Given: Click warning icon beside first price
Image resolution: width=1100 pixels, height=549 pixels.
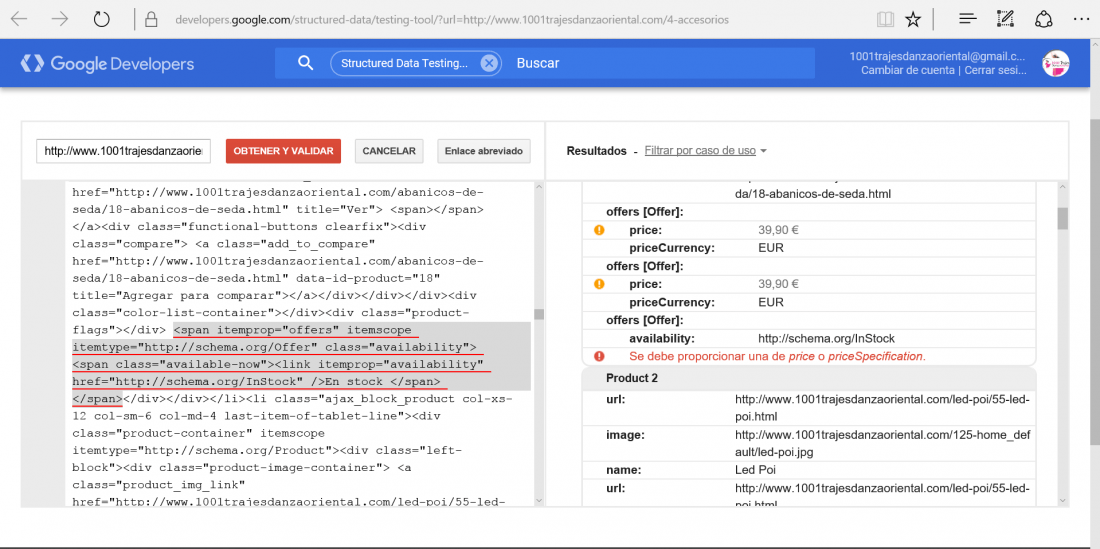Looking at the screenshot, I should tap(599, 230).
